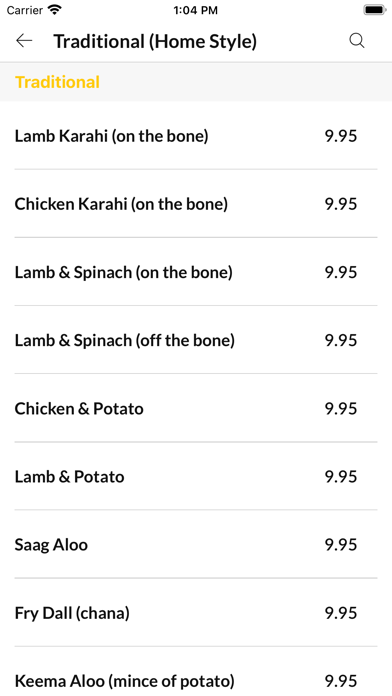Select Saag Aloo from menu
Screen dimensions: 392x696
point(196,544)
